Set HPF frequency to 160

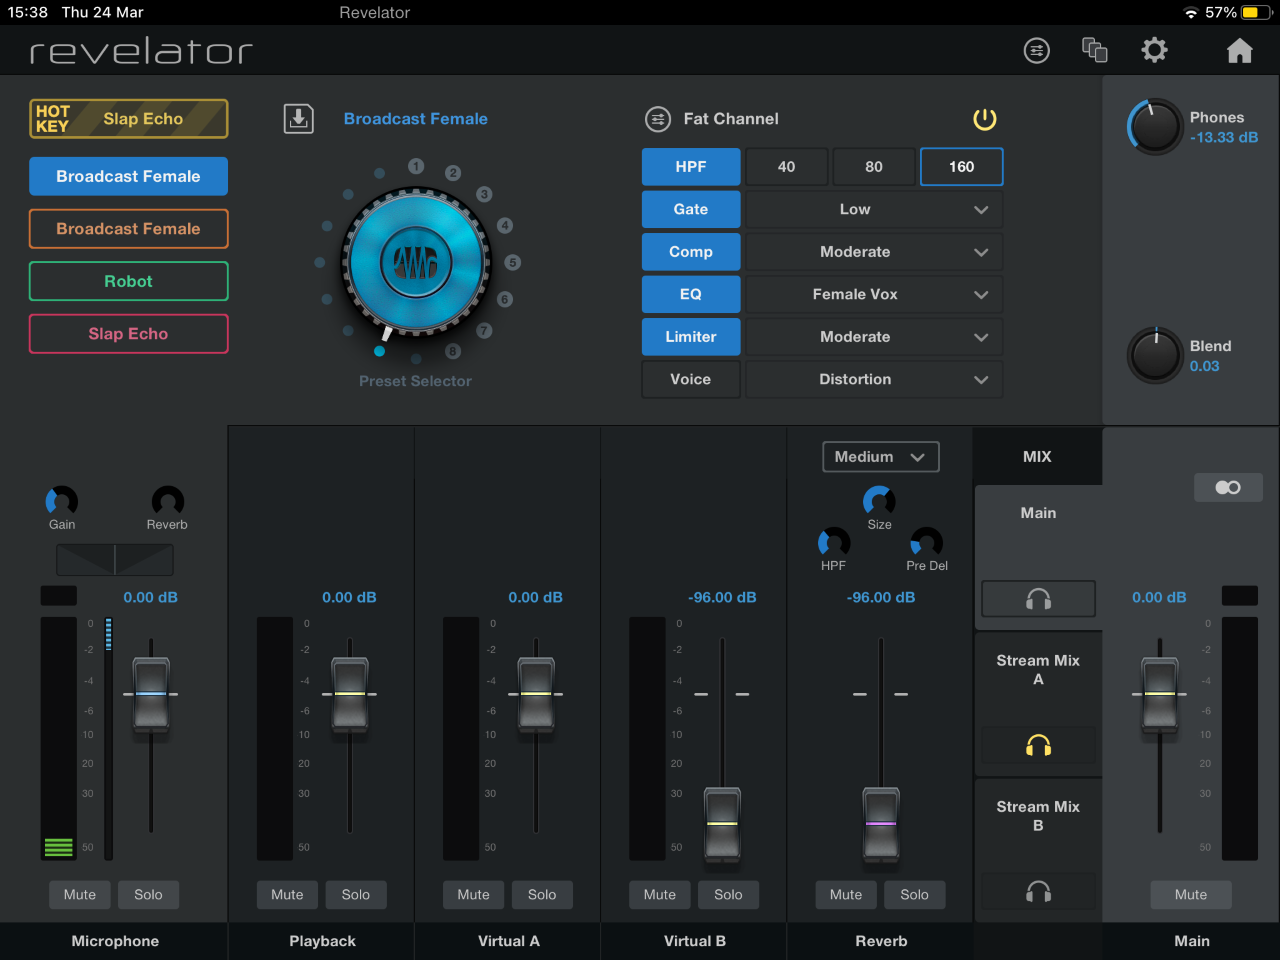pyautogui.click(x=961, y=167)
